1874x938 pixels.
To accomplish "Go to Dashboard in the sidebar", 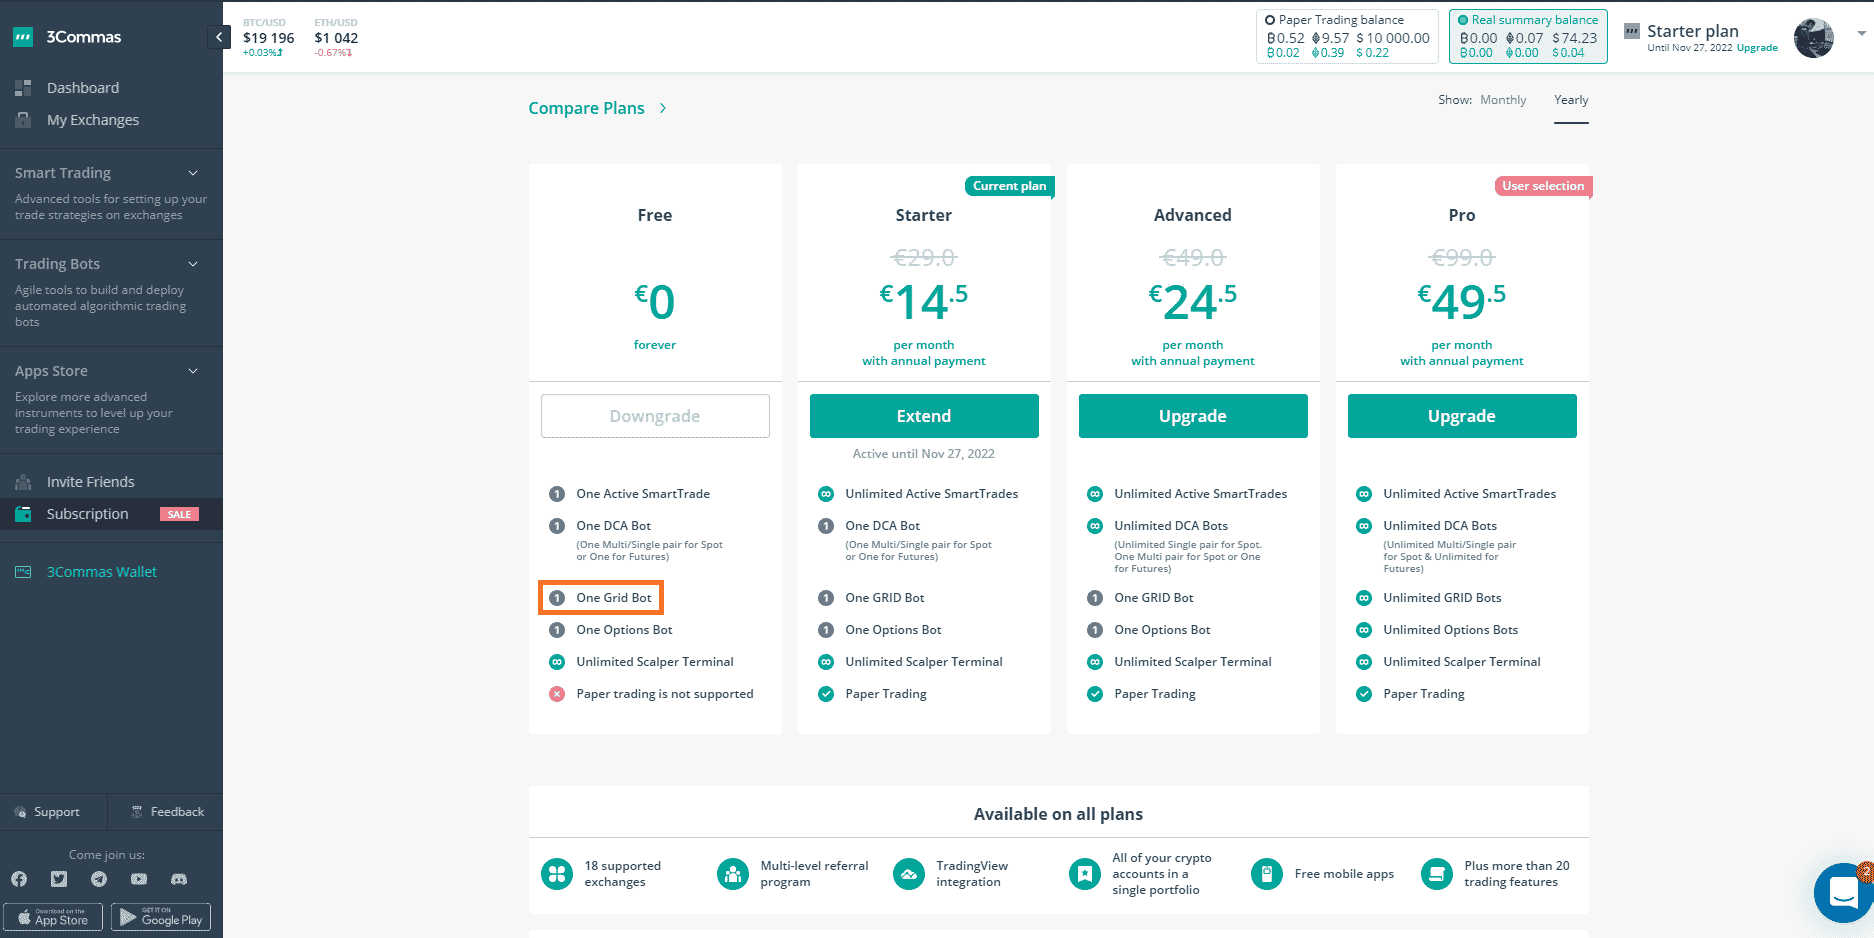I will (82, 88).
